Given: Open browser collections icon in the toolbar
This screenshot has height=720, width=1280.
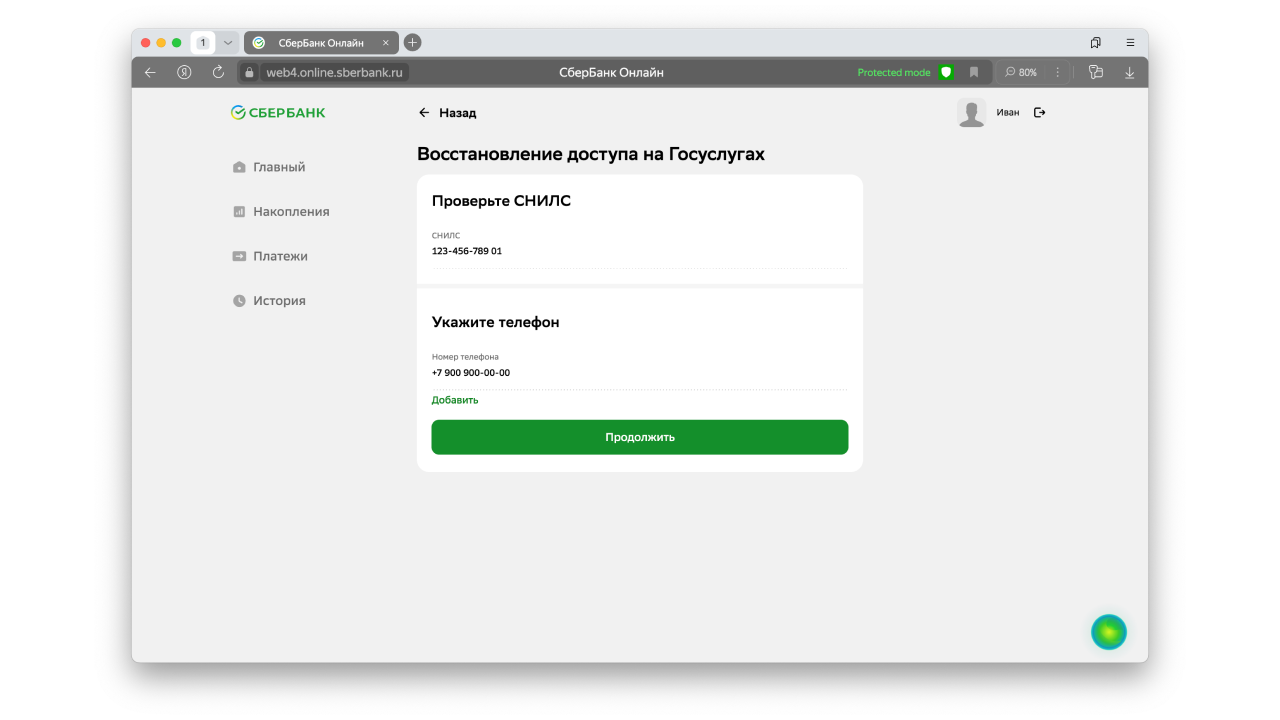Looking at the screenshot, I should pos(1095,72).
